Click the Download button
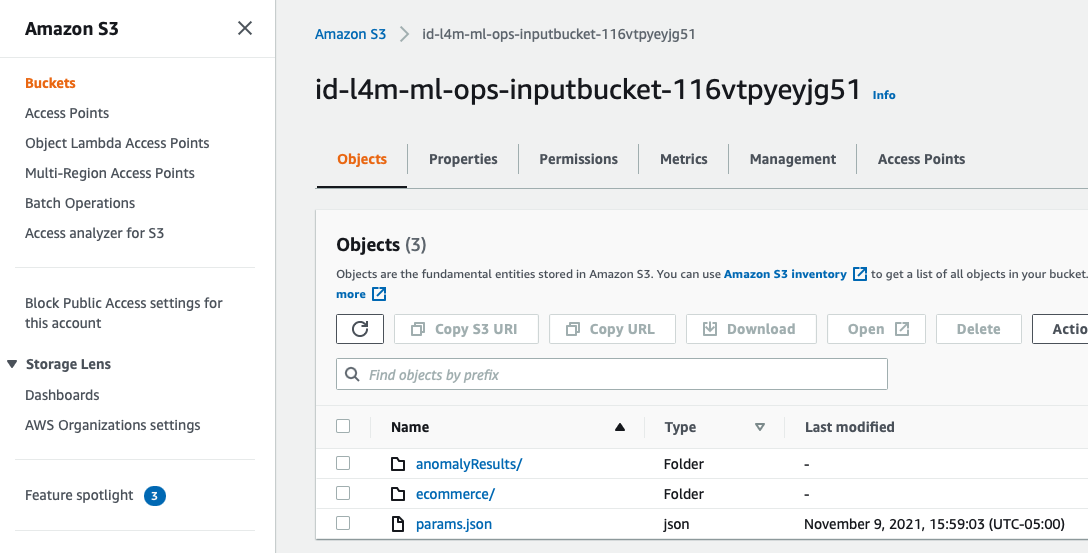 tap(751, 329)
